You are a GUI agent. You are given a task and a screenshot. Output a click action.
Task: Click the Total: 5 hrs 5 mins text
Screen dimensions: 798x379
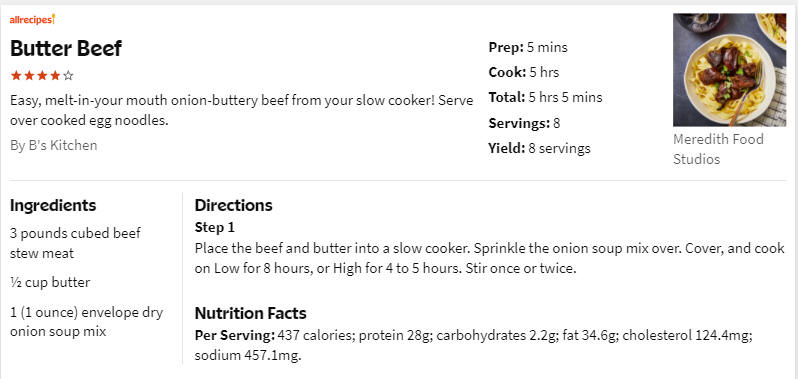pos(546,97)
